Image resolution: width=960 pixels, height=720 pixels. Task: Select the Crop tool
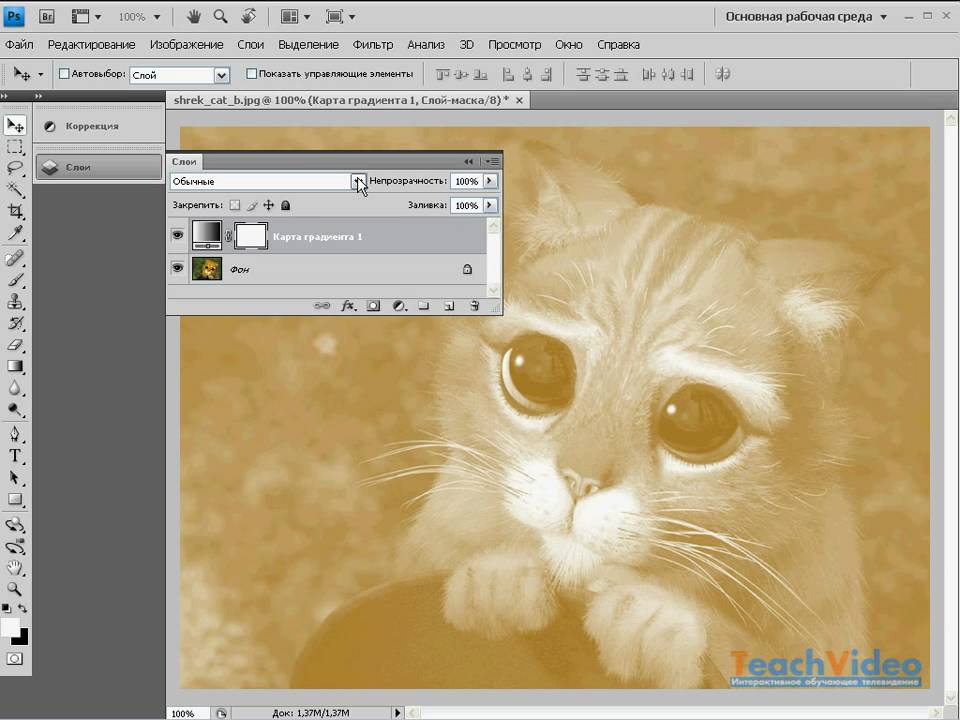(15, 212)
